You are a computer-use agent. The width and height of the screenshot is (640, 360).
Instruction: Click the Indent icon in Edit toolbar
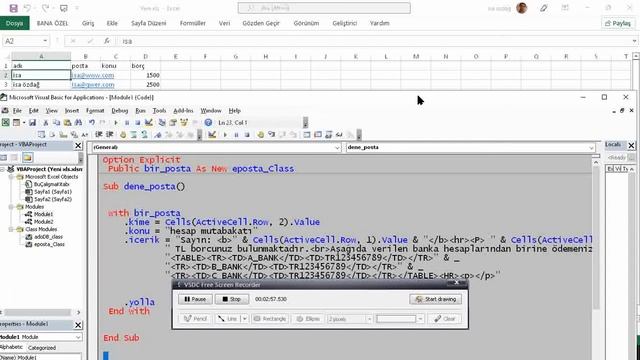(x=98, y=134)
